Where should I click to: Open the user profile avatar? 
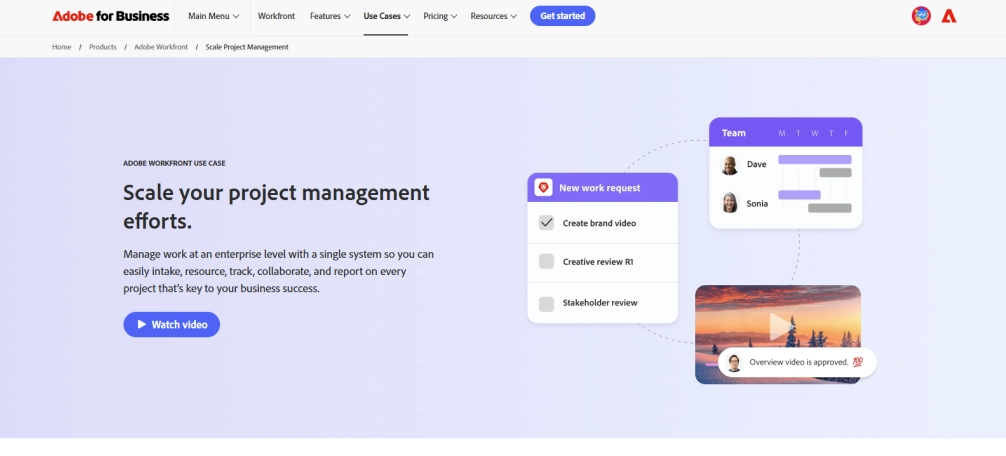(x=921, y=16)
